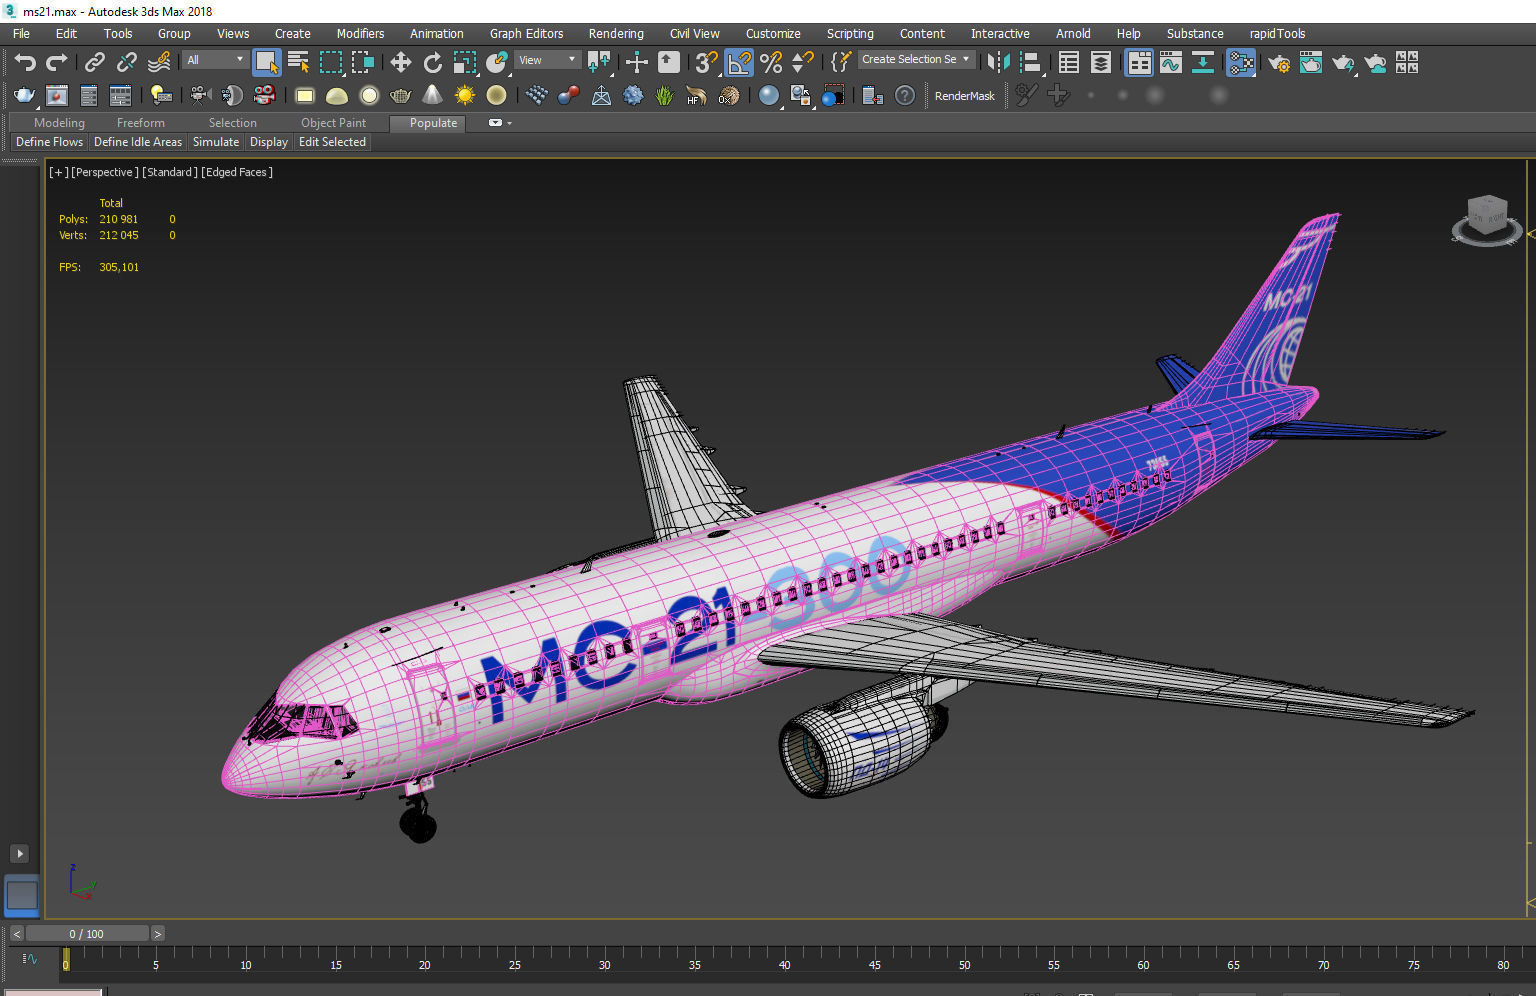Open the Rendering menu
This screenshot has height=996, width=1536.
click(x=616, y=33)
